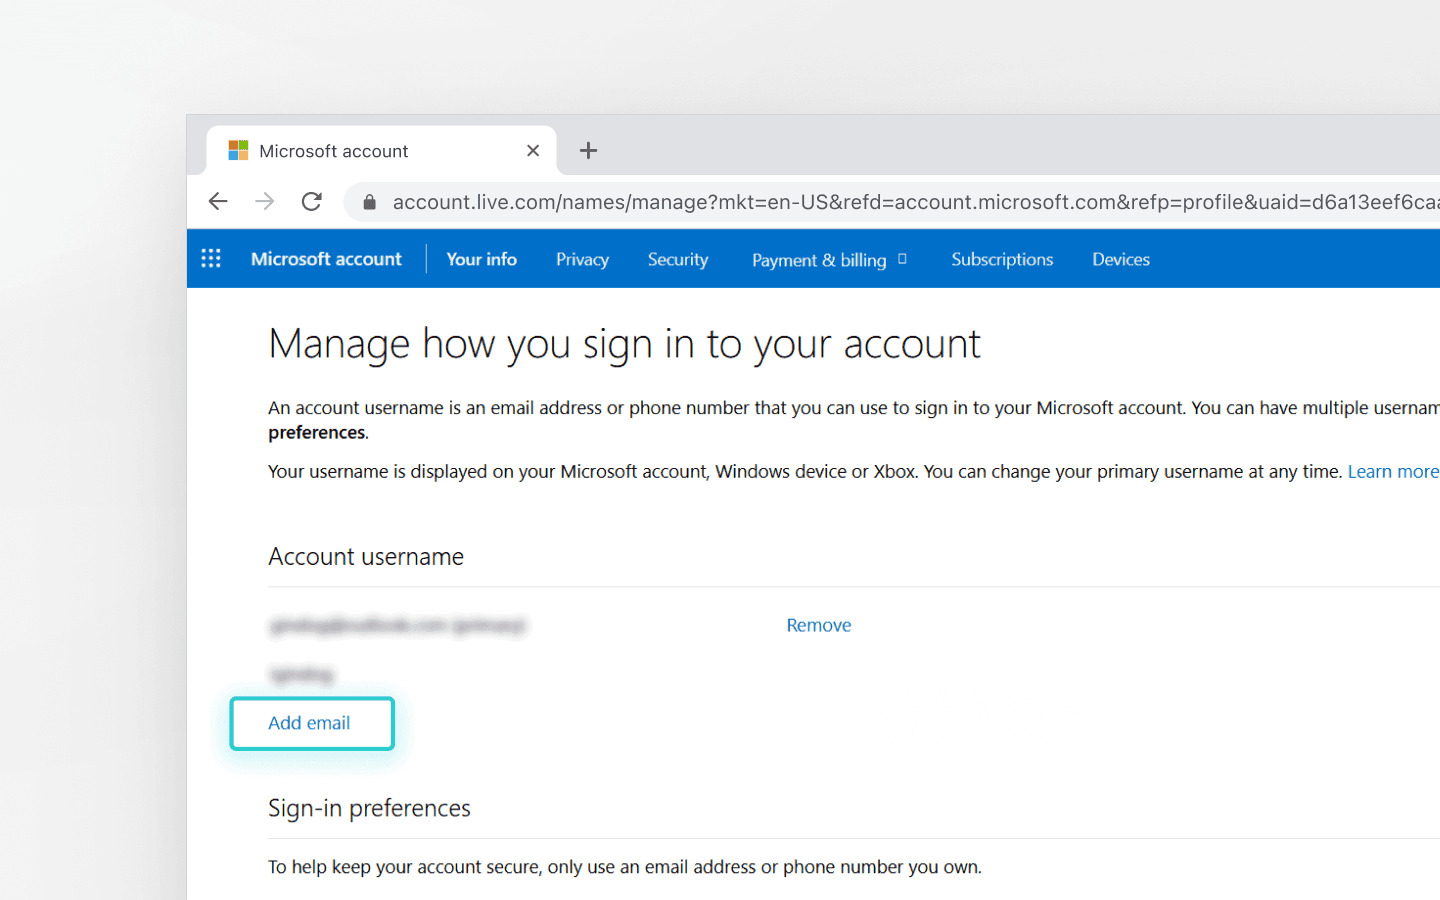The height and width of the screenshot is (900, 1440).
Task: Open the Subscriptions menu item
Action: click(x=1001, y=259)
